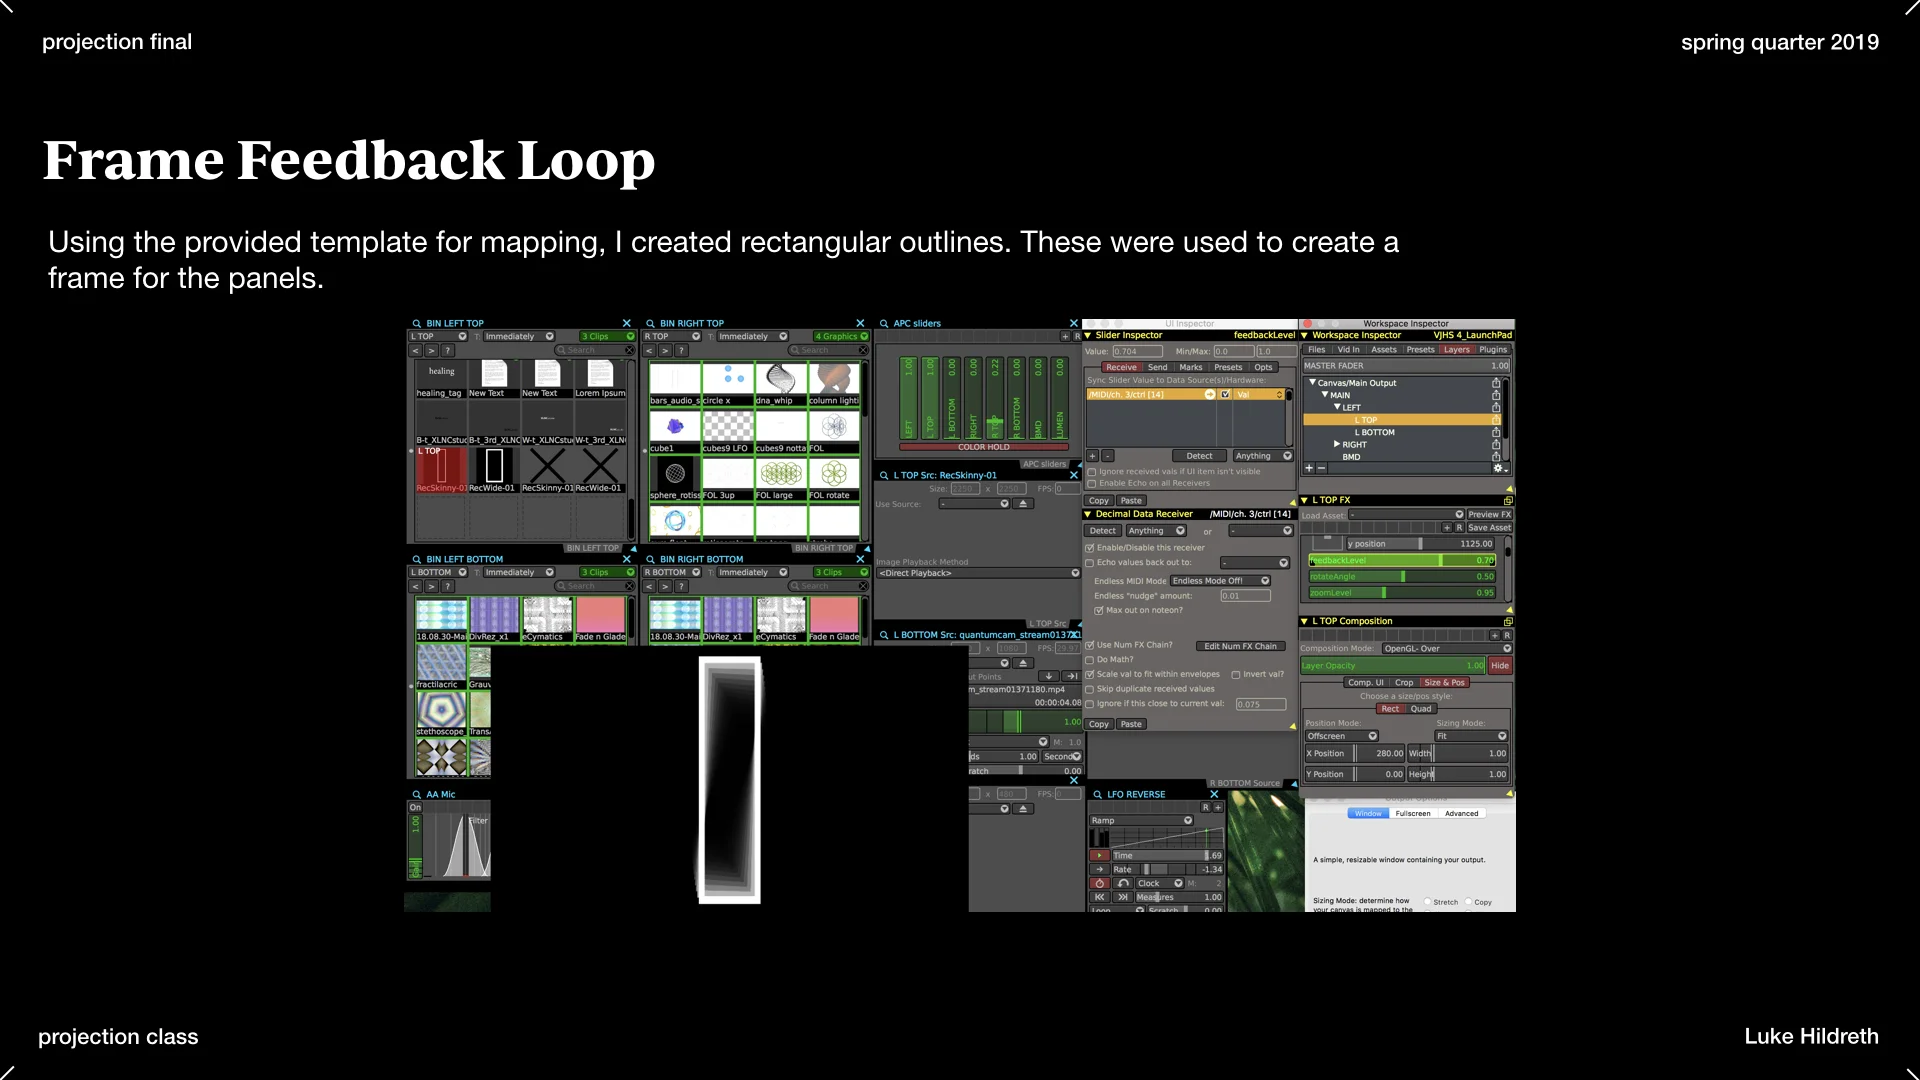The width and height of the screenshot is (1920, 1080).
Task: Select the Crop tab in composition
Action: 1404,683
